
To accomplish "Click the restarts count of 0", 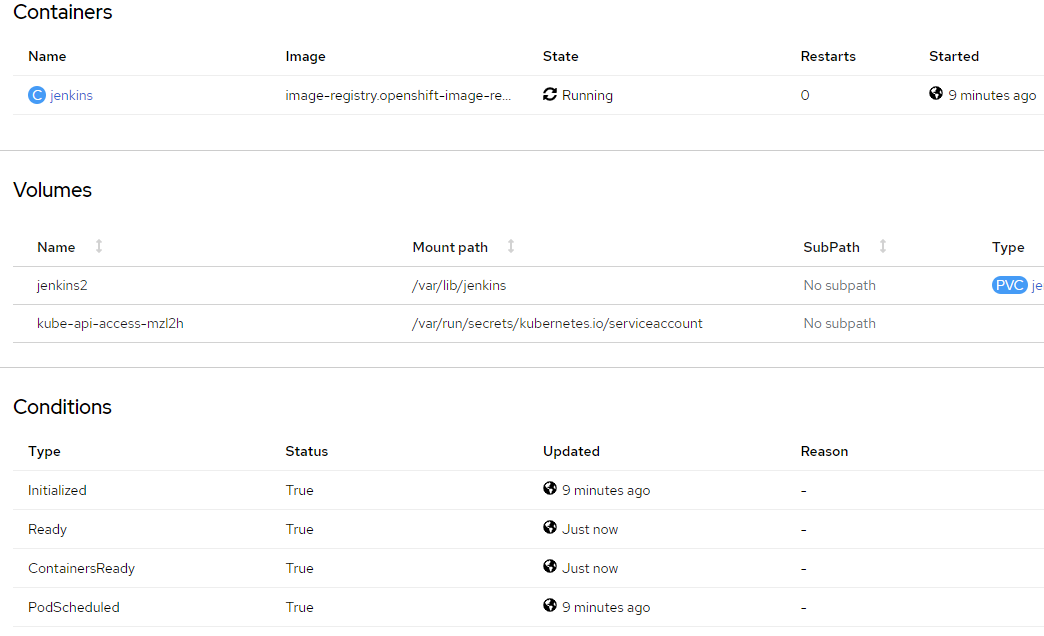I will point(805,94).
